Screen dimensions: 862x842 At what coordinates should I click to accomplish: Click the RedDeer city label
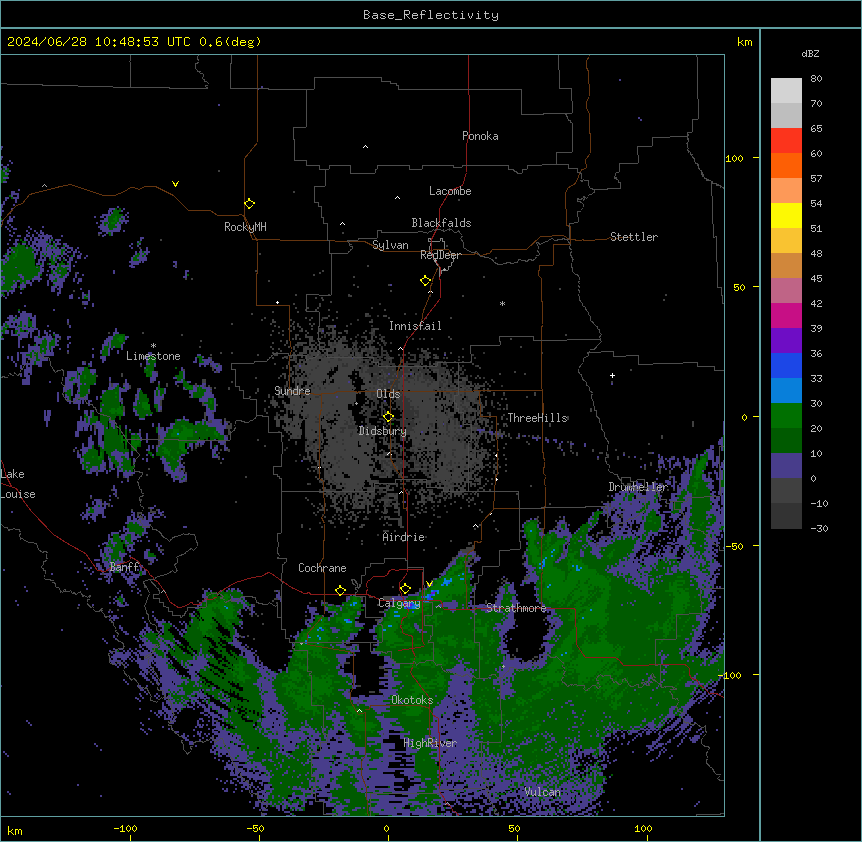point(440,255)
